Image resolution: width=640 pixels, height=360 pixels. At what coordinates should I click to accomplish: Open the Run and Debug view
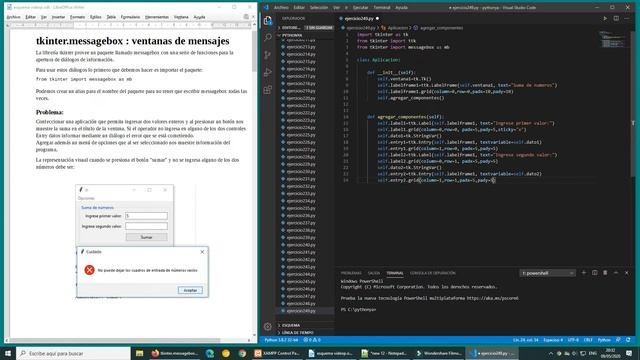point(268,72)
